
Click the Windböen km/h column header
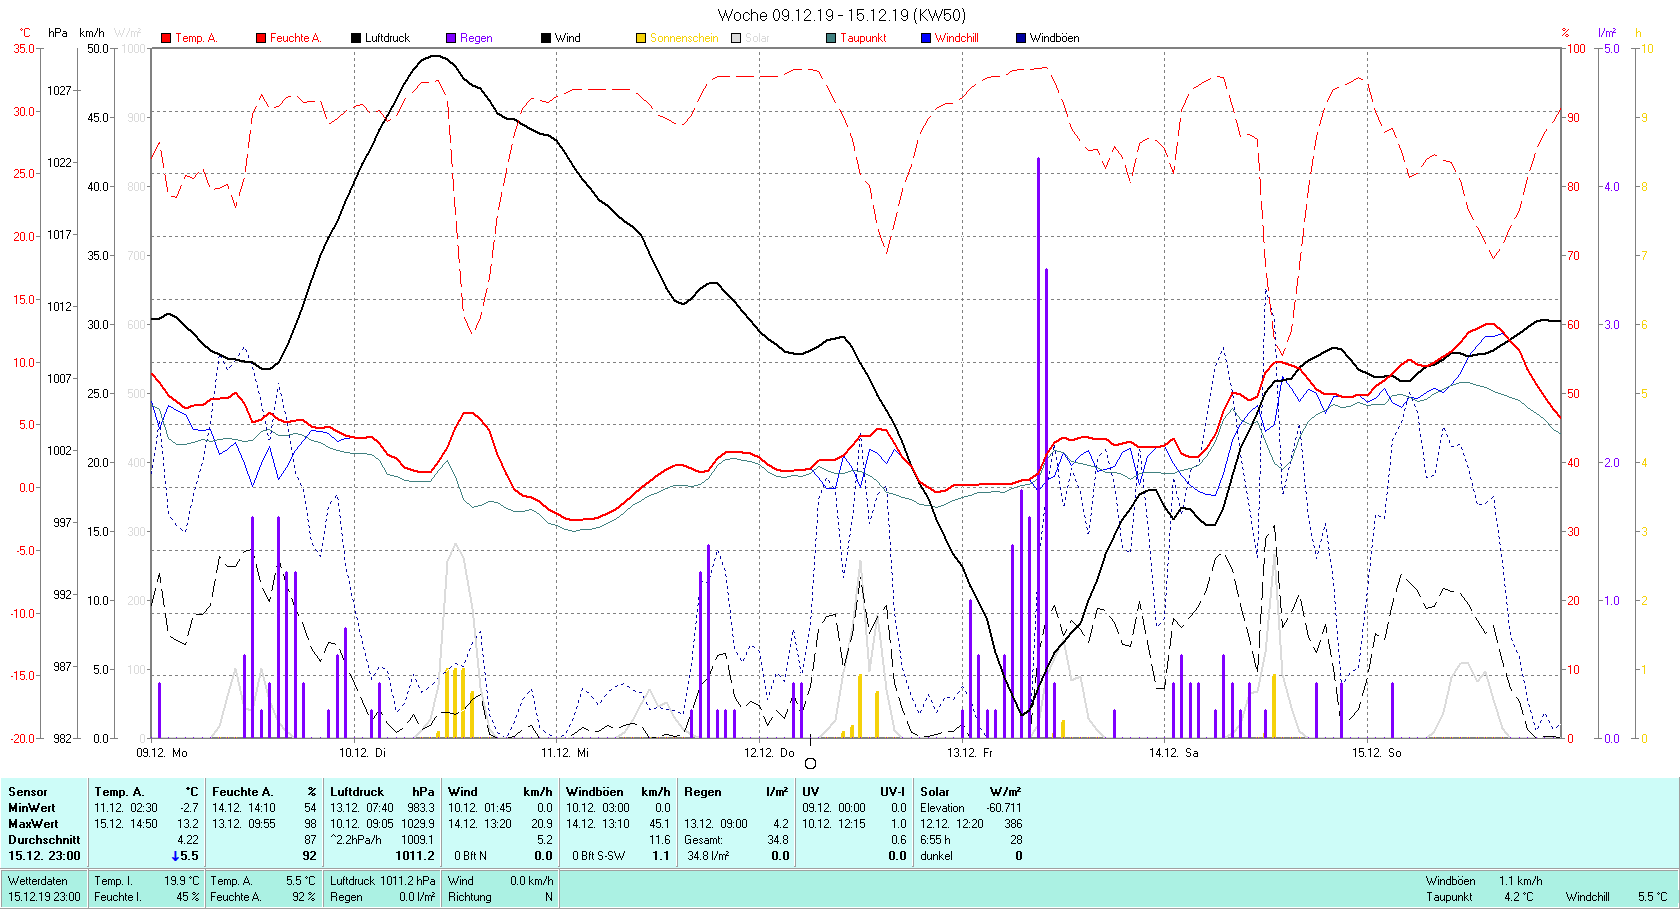coord(618,792)
